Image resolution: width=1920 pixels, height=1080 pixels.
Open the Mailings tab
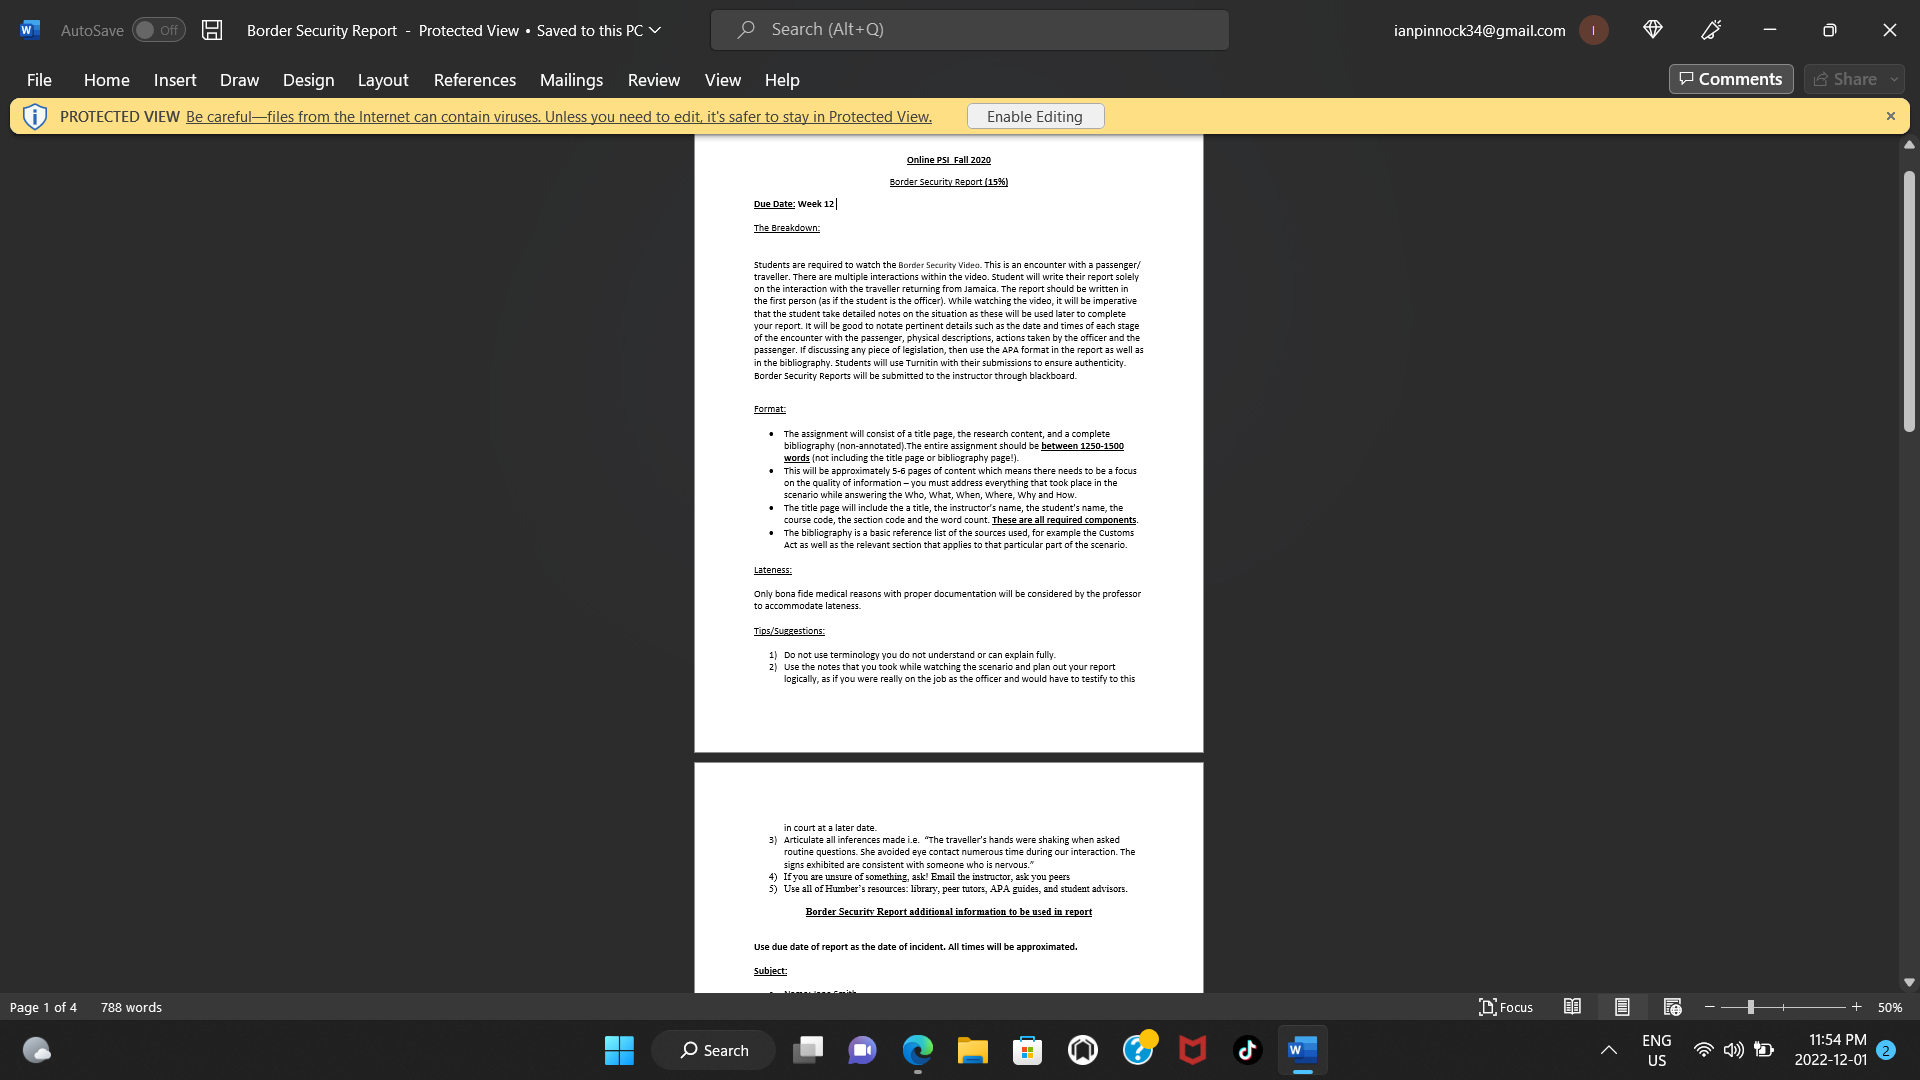(x=571, y=80)
